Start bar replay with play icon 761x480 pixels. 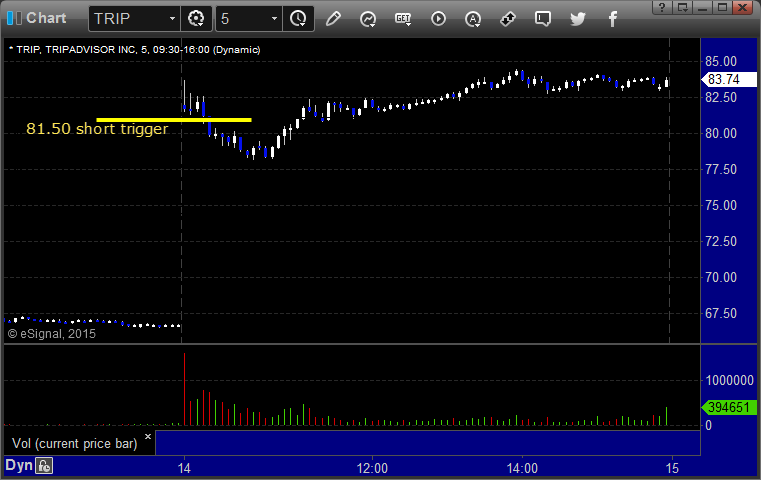(438, 19)
